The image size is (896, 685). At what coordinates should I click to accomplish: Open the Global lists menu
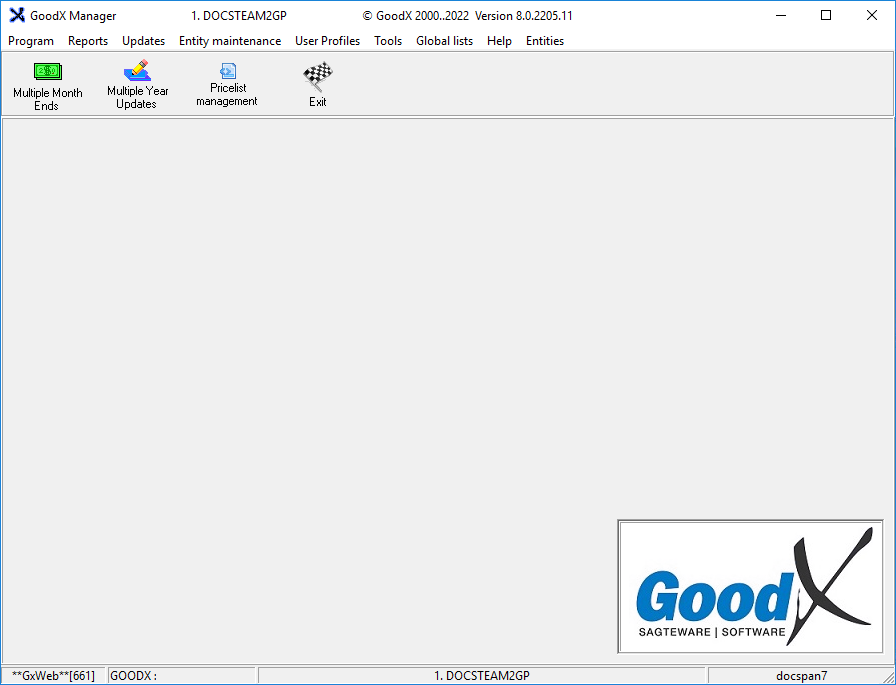(x=445, y=41)
